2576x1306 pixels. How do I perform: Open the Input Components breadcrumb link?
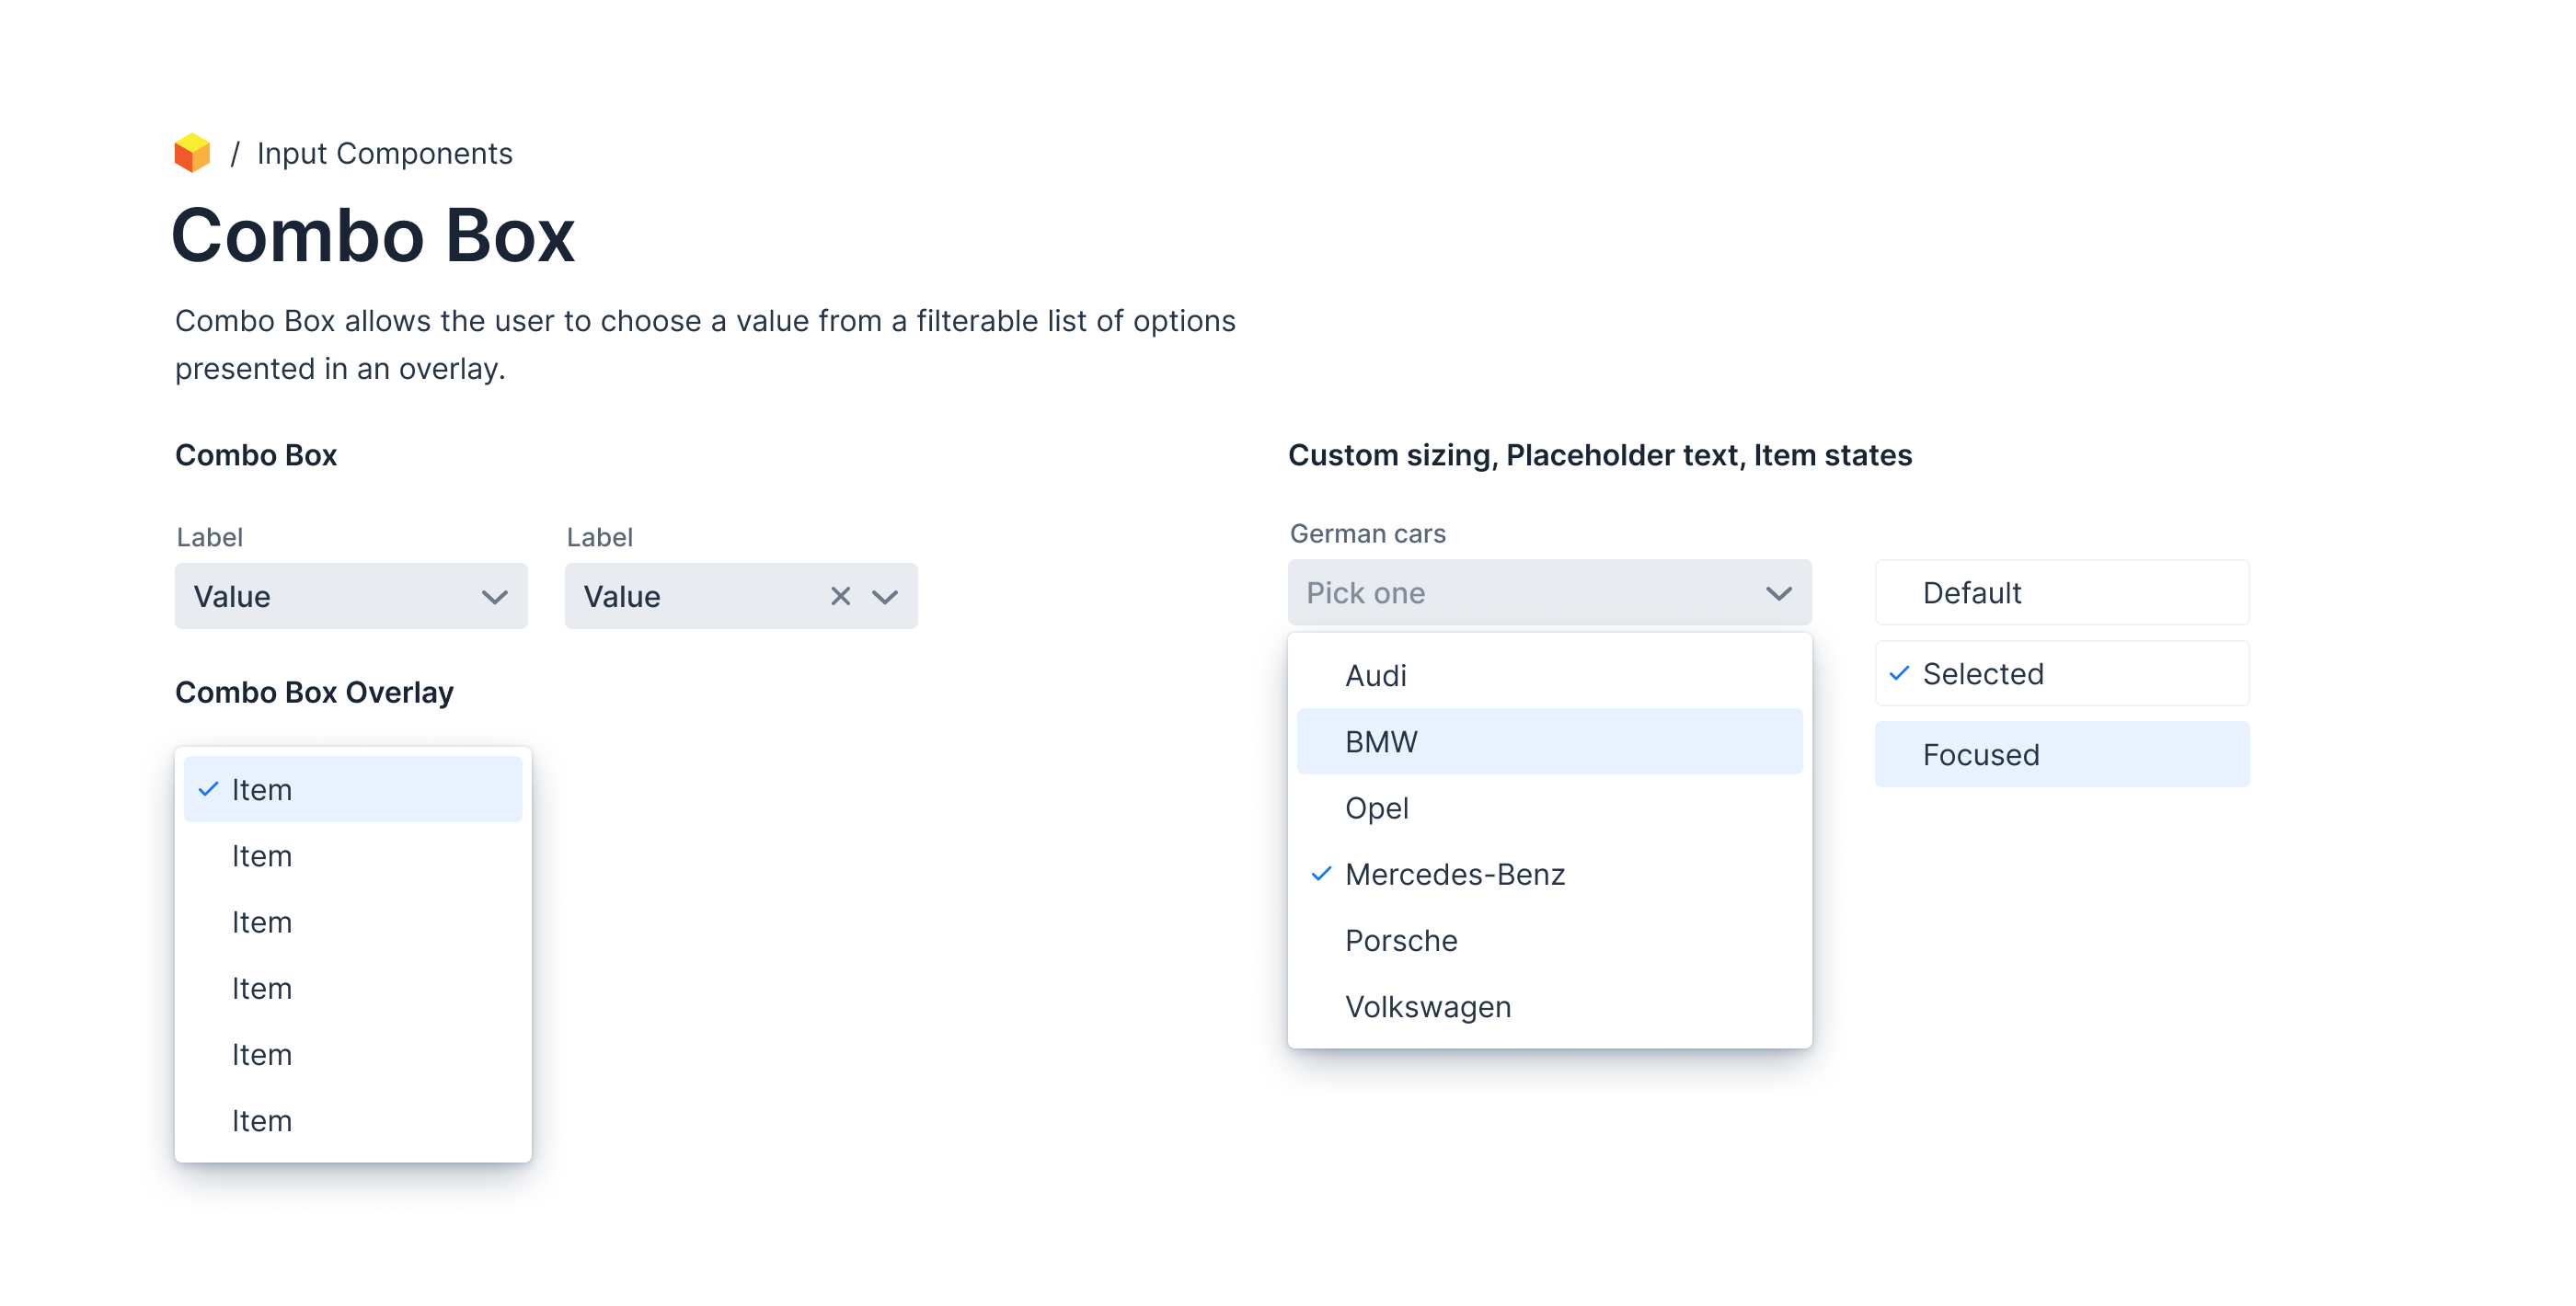click(x=384, y=153)
